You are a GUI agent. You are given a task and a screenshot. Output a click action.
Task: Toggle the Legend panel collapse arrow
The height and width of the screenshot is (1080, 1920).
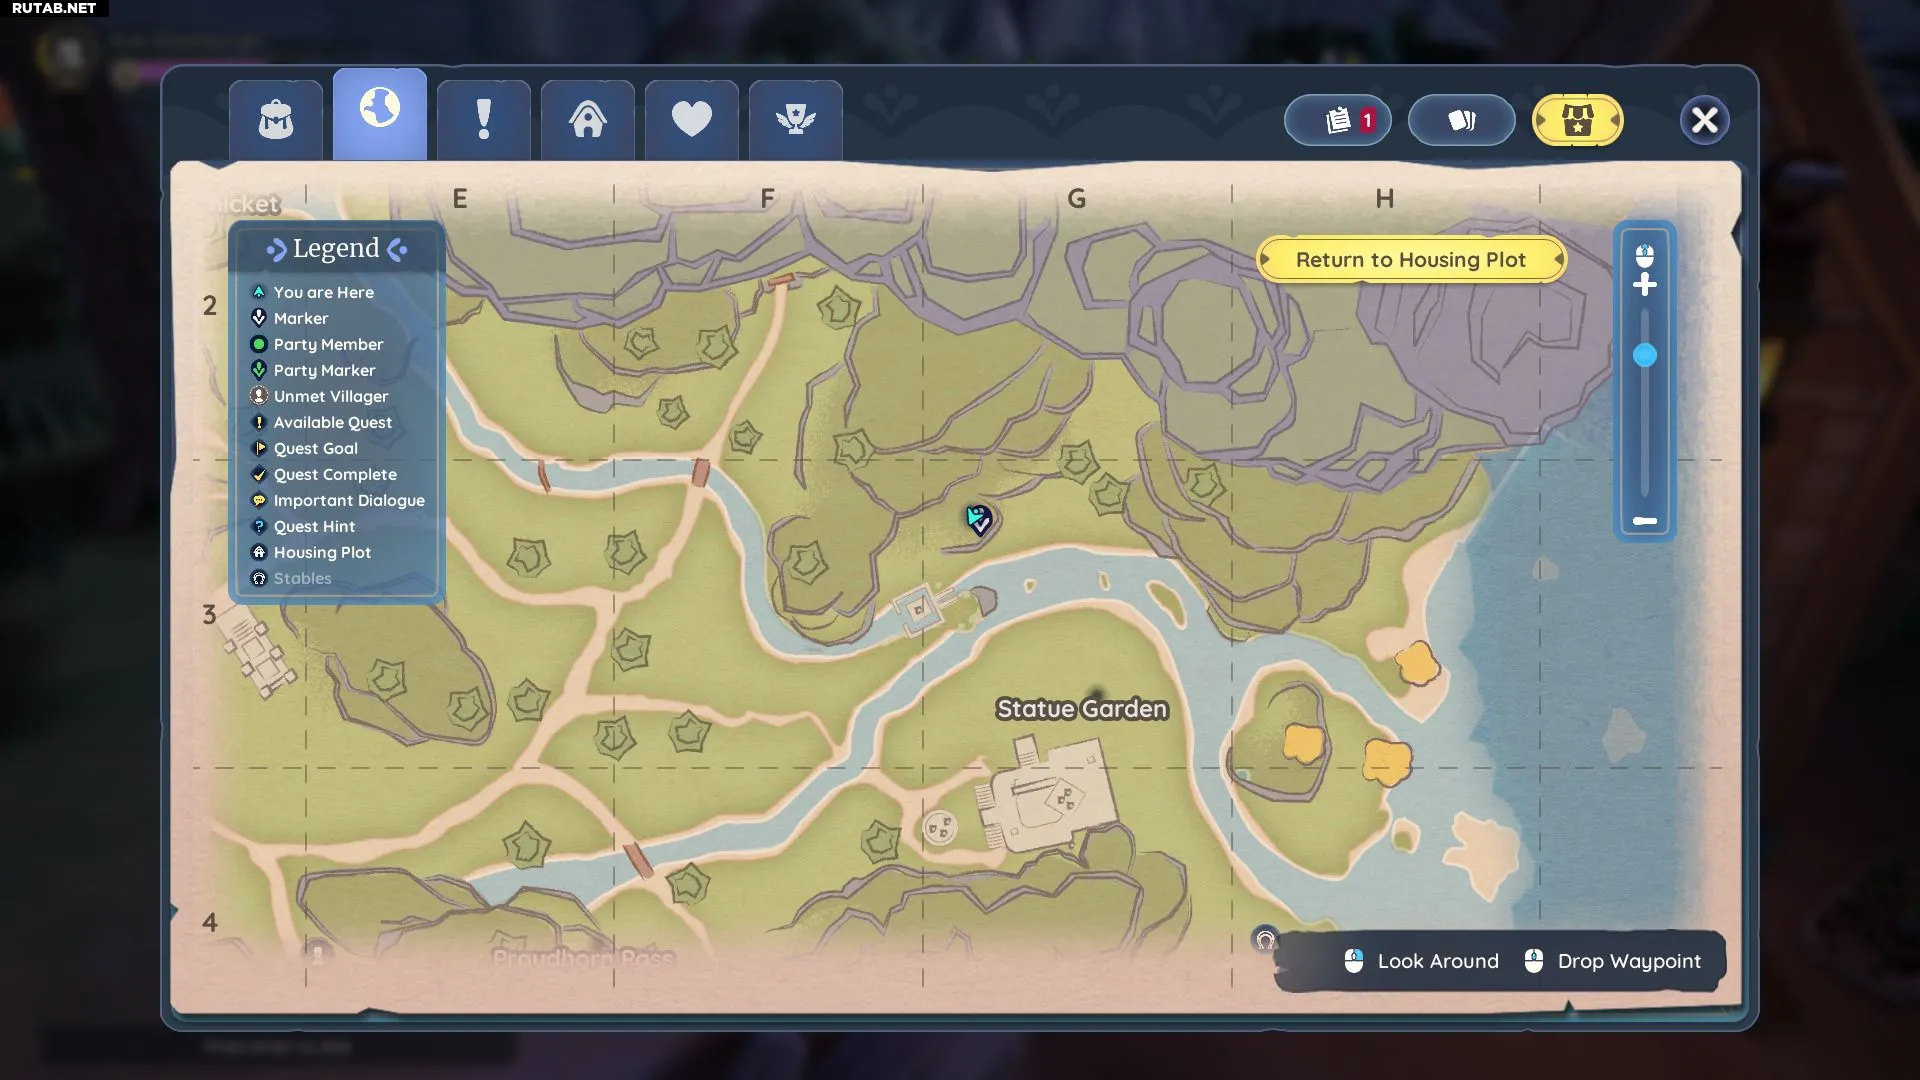398,248
